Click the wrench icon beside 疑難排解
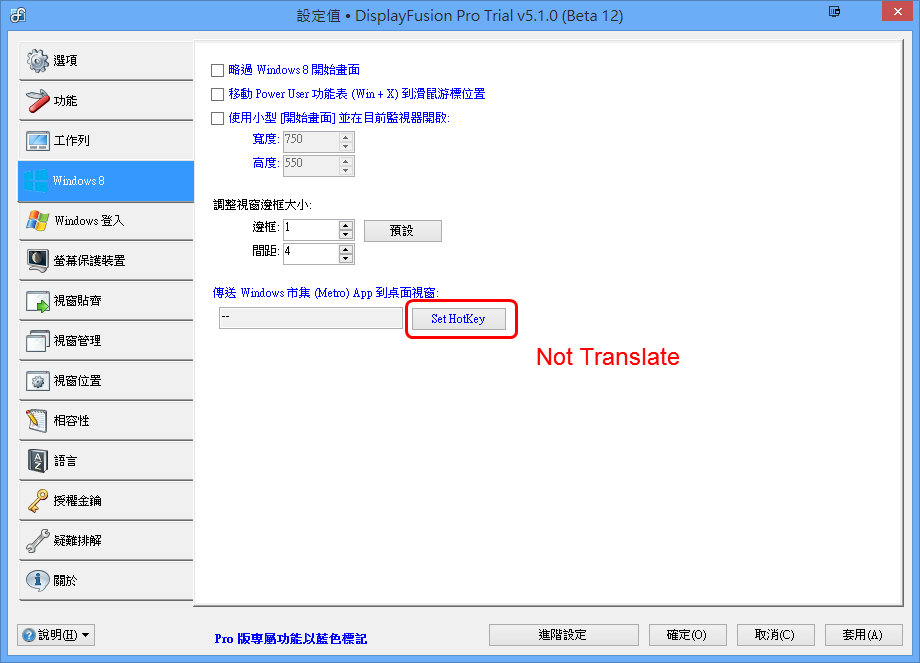 [38, 541]
